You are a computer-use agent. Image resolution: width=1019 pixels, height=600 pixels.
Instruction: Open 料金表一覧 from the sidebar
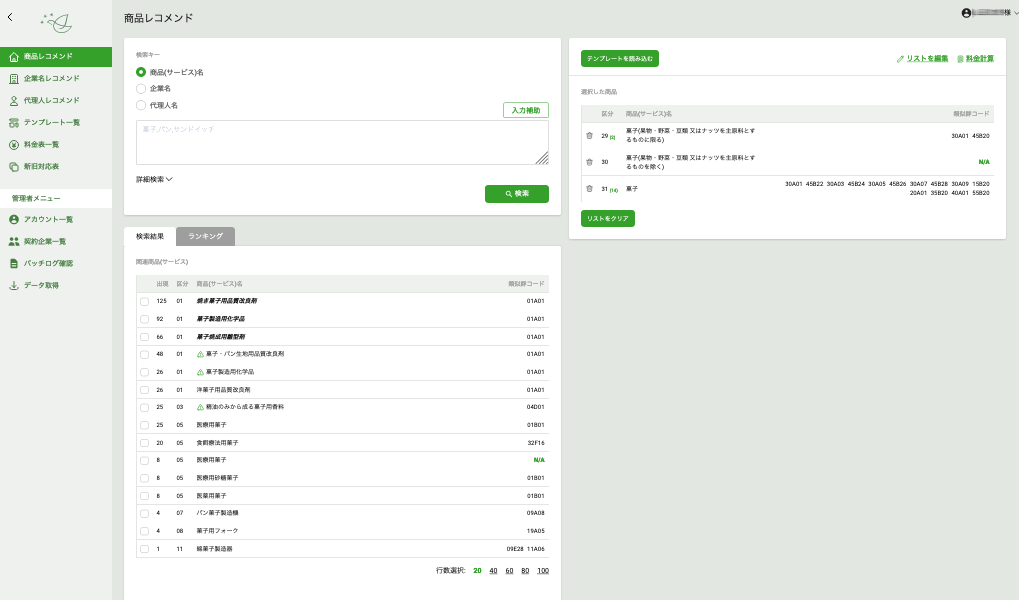41,144
